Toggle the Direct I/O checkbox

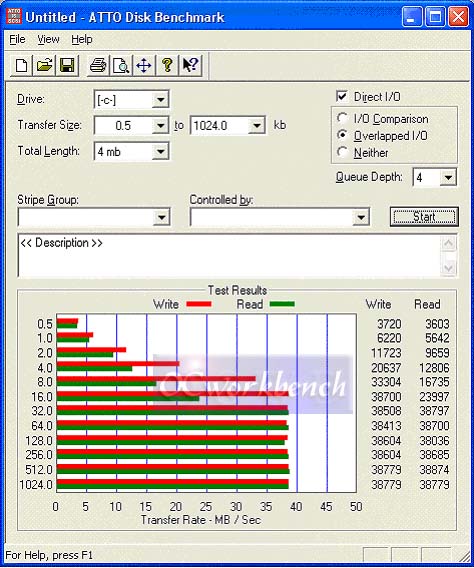(341, 96)
